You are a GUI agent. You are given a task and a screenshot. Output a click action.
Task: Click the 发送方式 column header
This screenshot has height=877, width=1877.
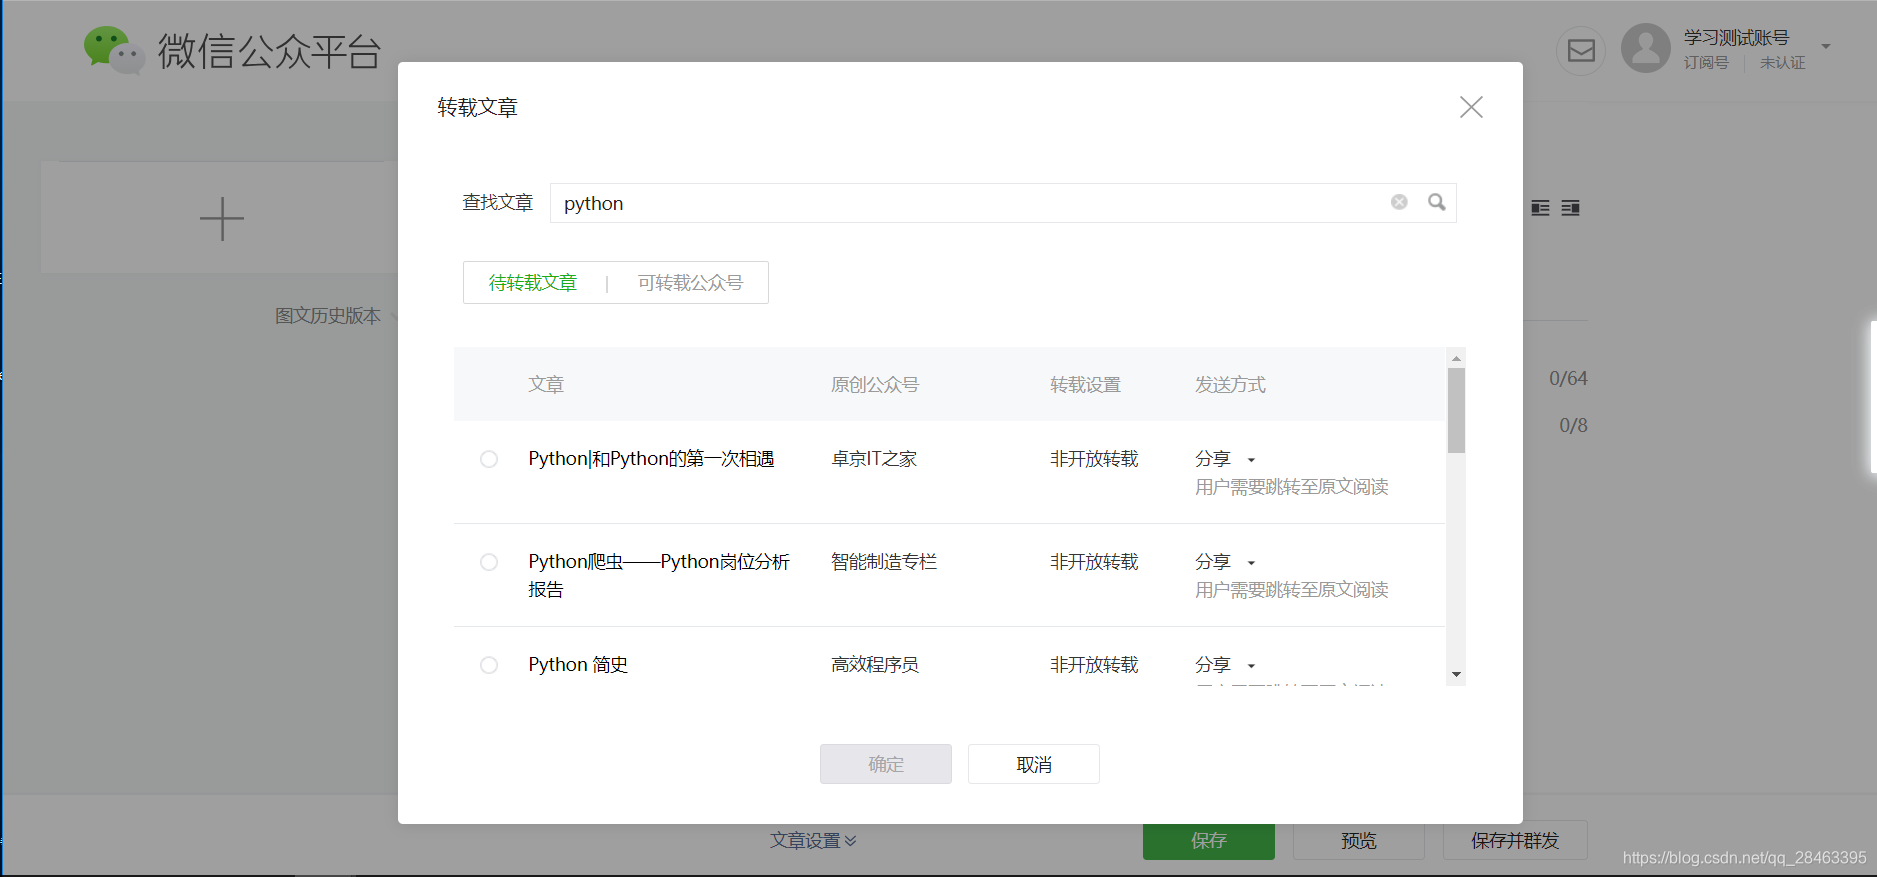[x=1230, y=385]
